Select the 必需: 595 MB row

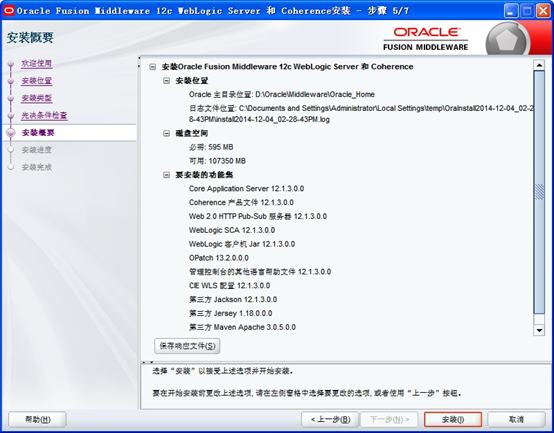(211, 147)
